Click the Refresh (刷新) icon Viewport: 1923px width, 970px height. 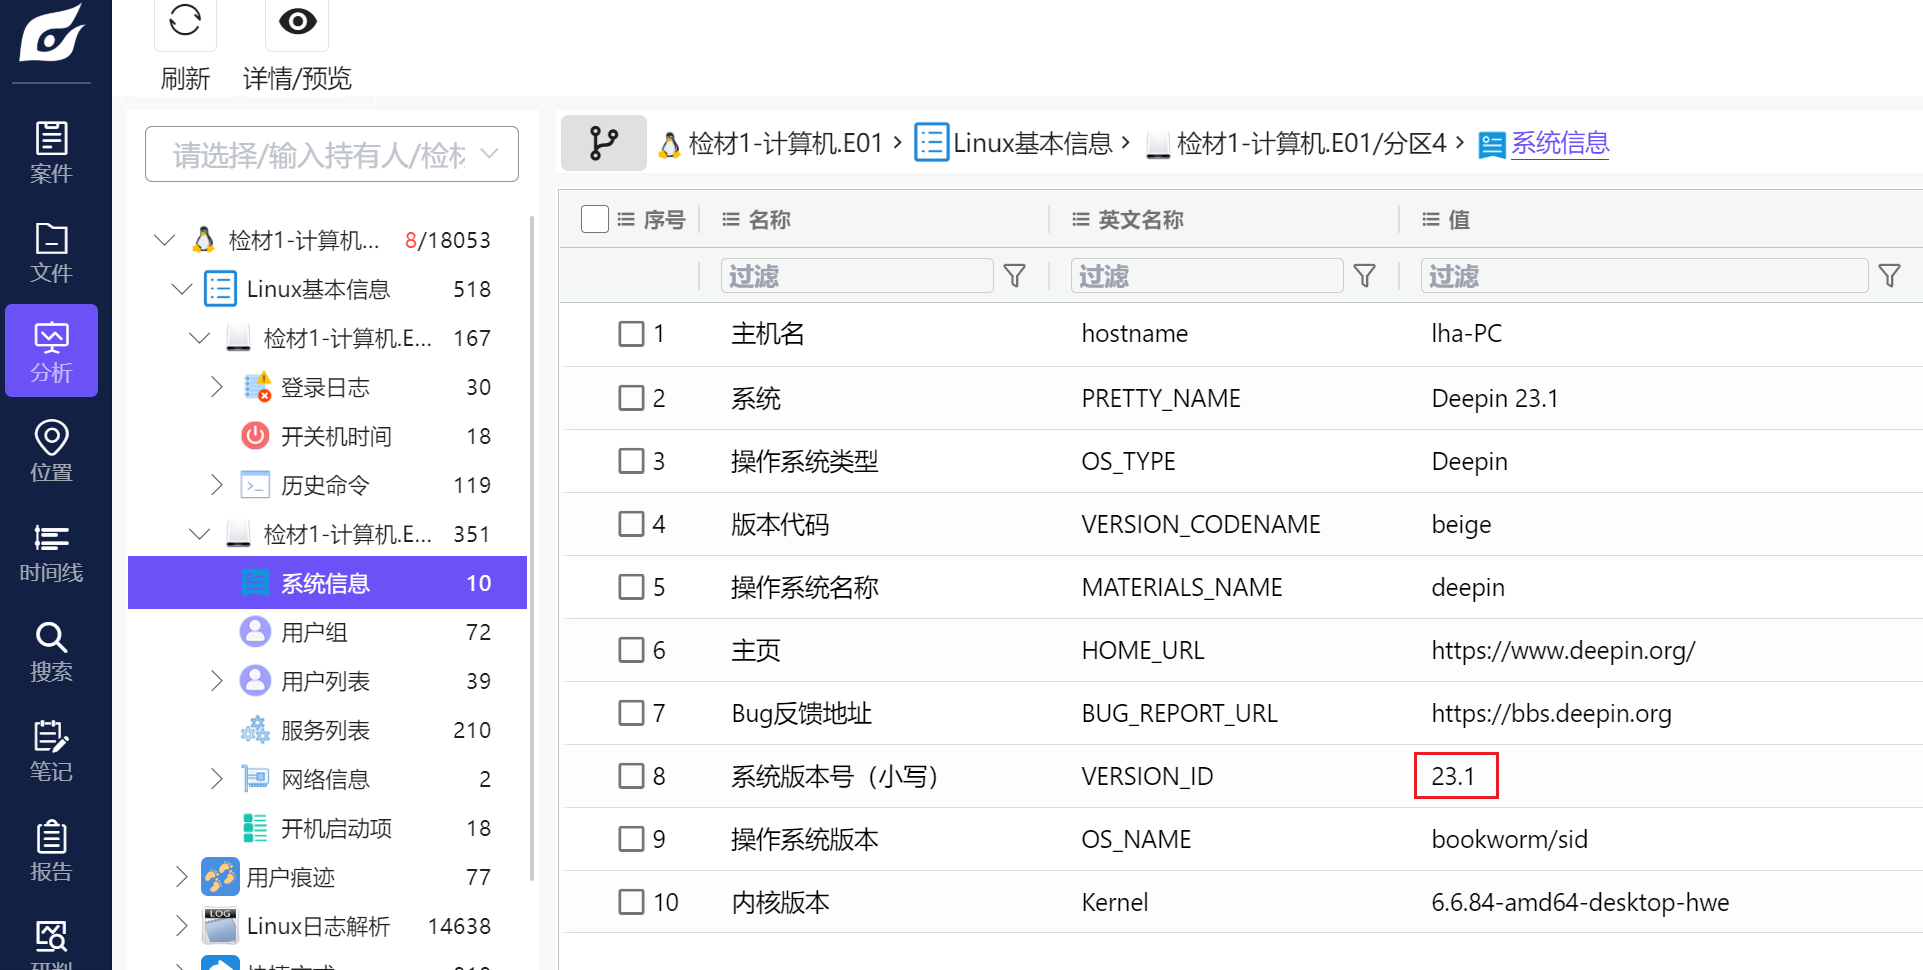pyautogui.click(x=185, y=21)
